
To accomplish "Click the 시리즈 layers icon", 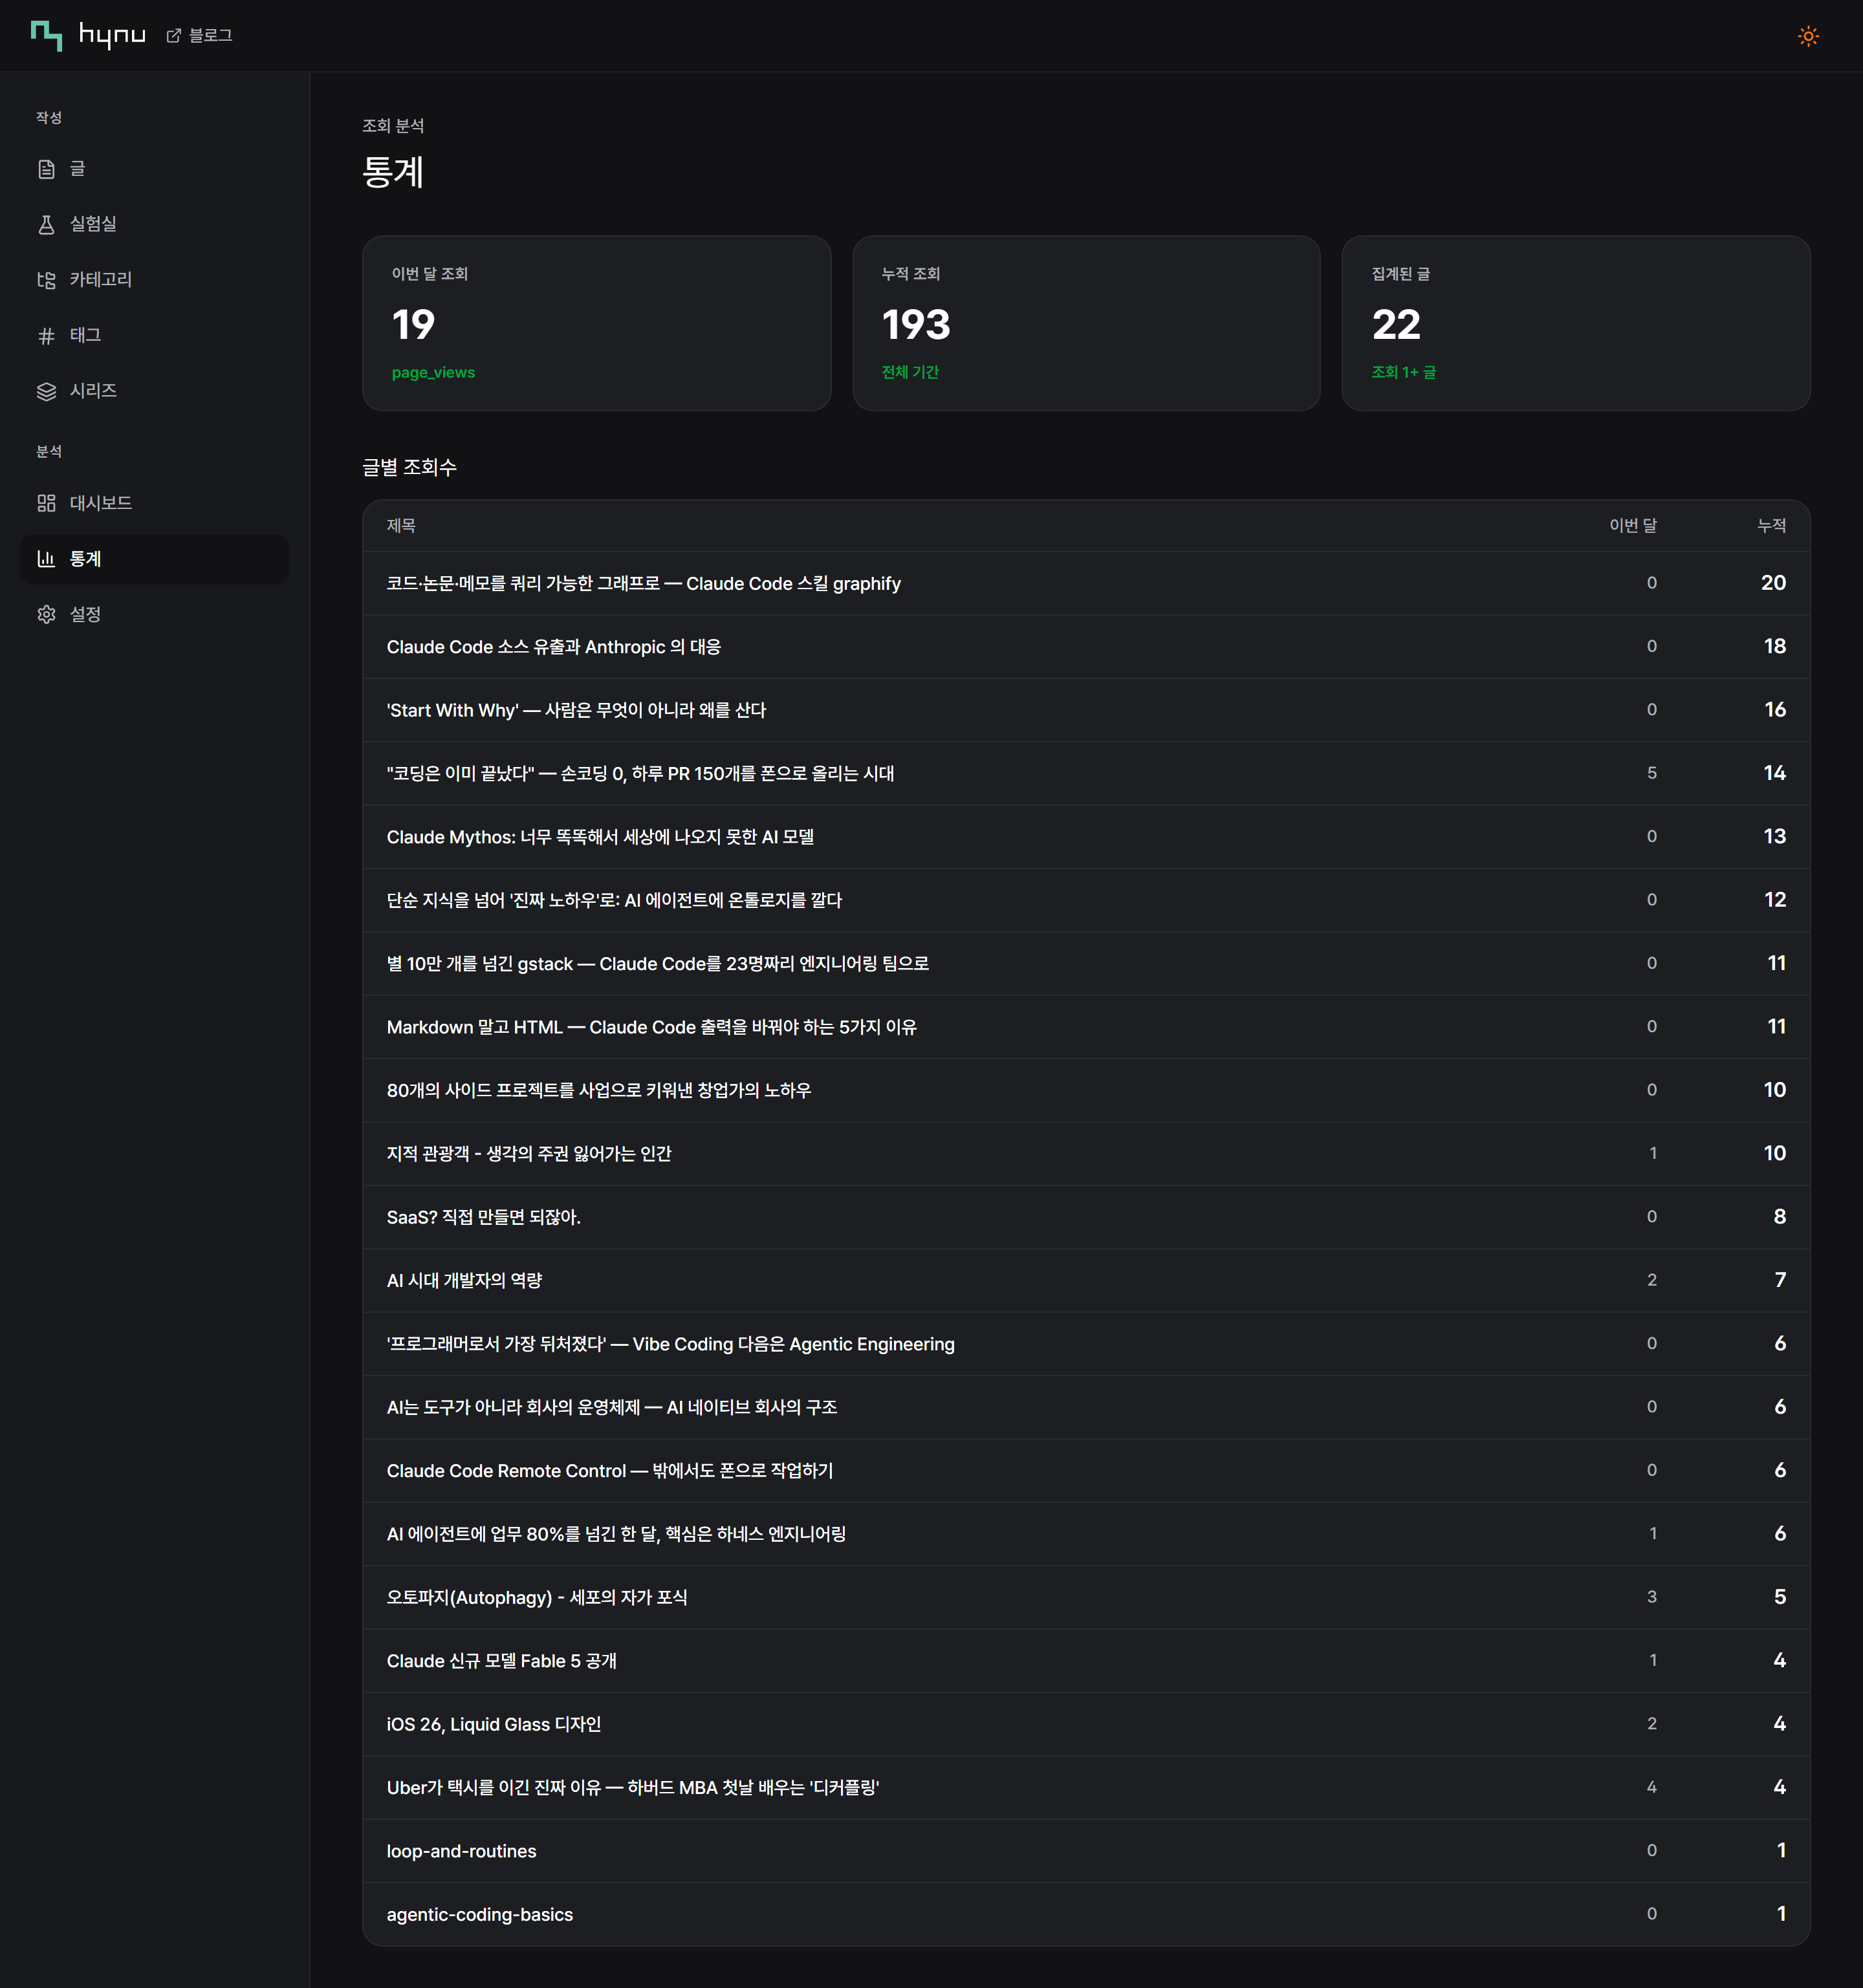I will click(46, 391).
